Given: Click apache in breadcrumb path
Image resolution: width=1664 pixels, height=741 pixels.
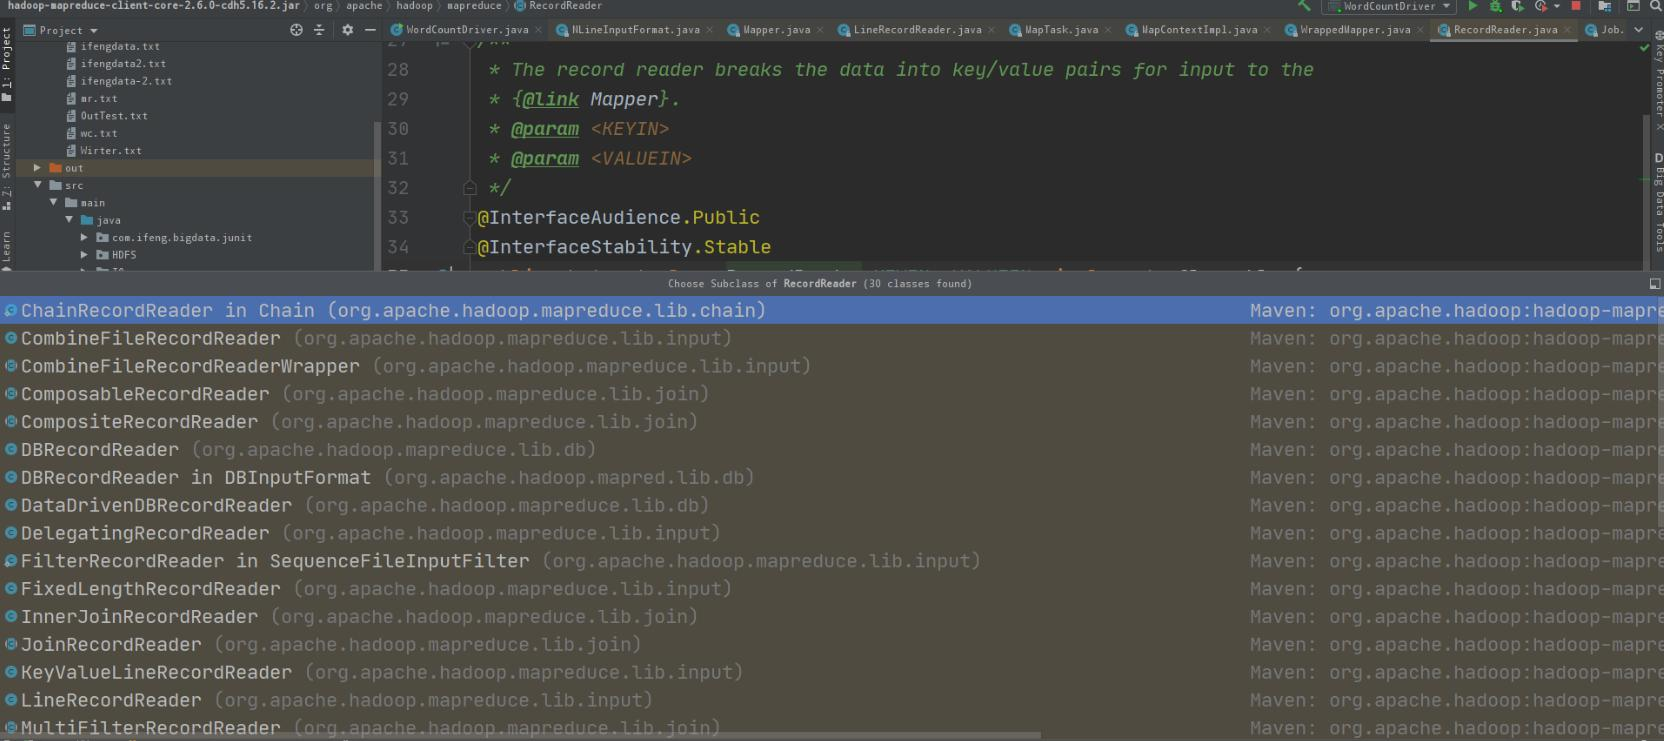Looking at the screenshot, I should tap(364, 6).
